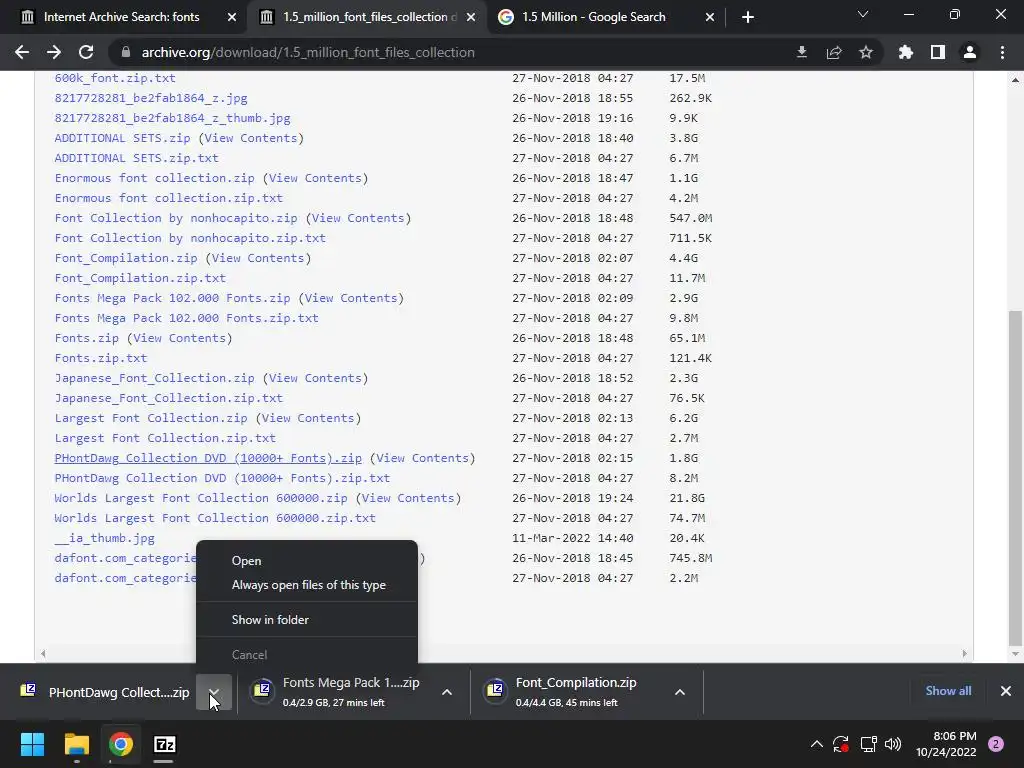Share this page via the share icon
1024x768 pixels.
click(834, 52)
